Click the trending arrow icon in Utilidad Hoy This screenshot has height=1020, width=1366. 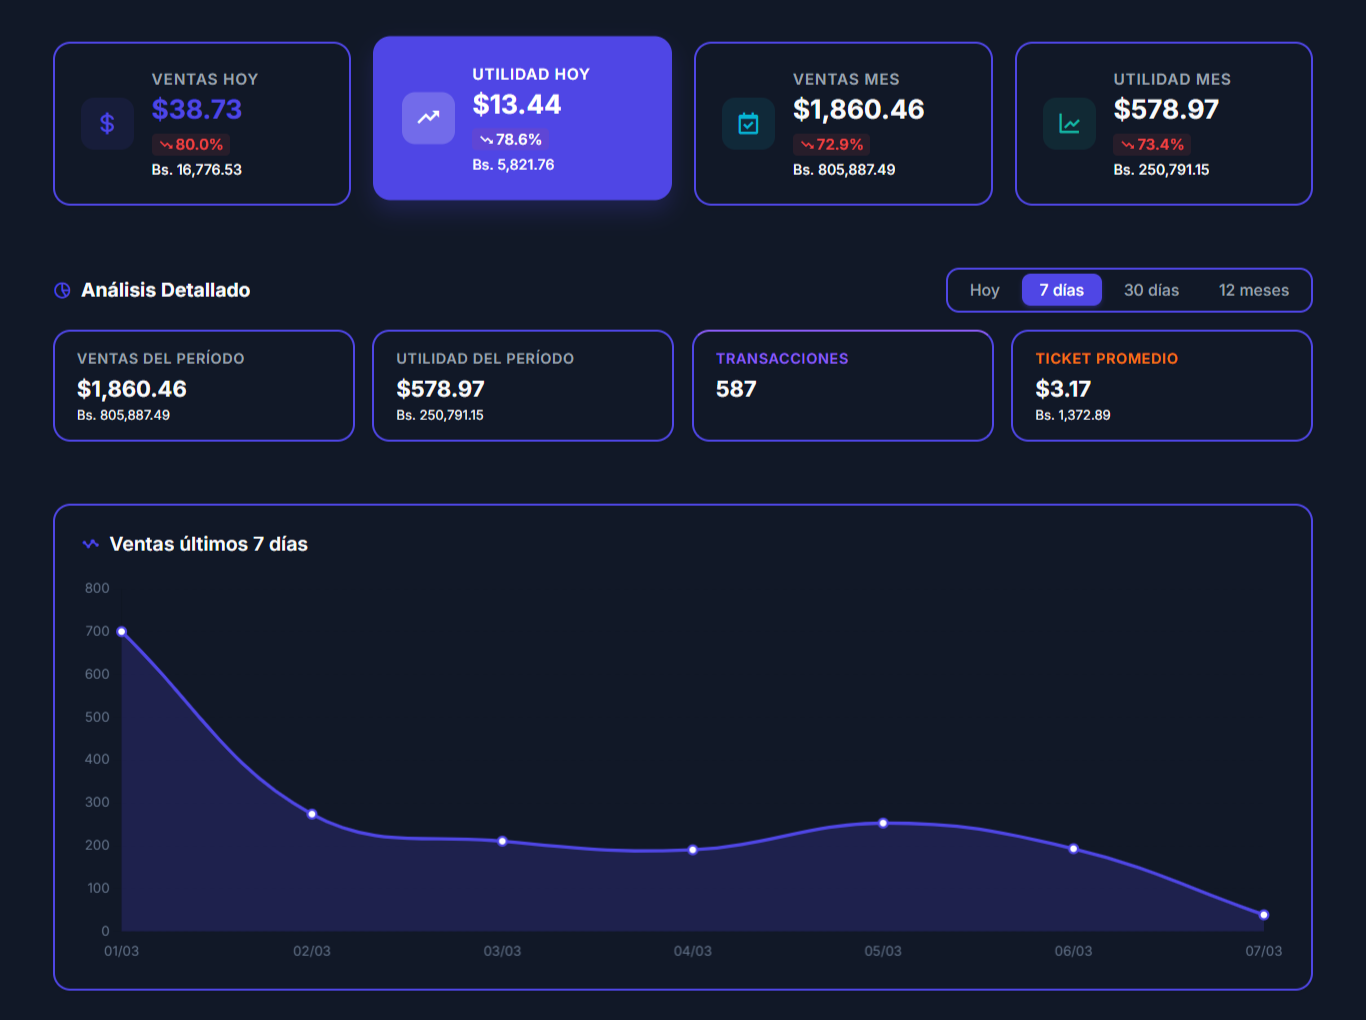tap(428, 118)
